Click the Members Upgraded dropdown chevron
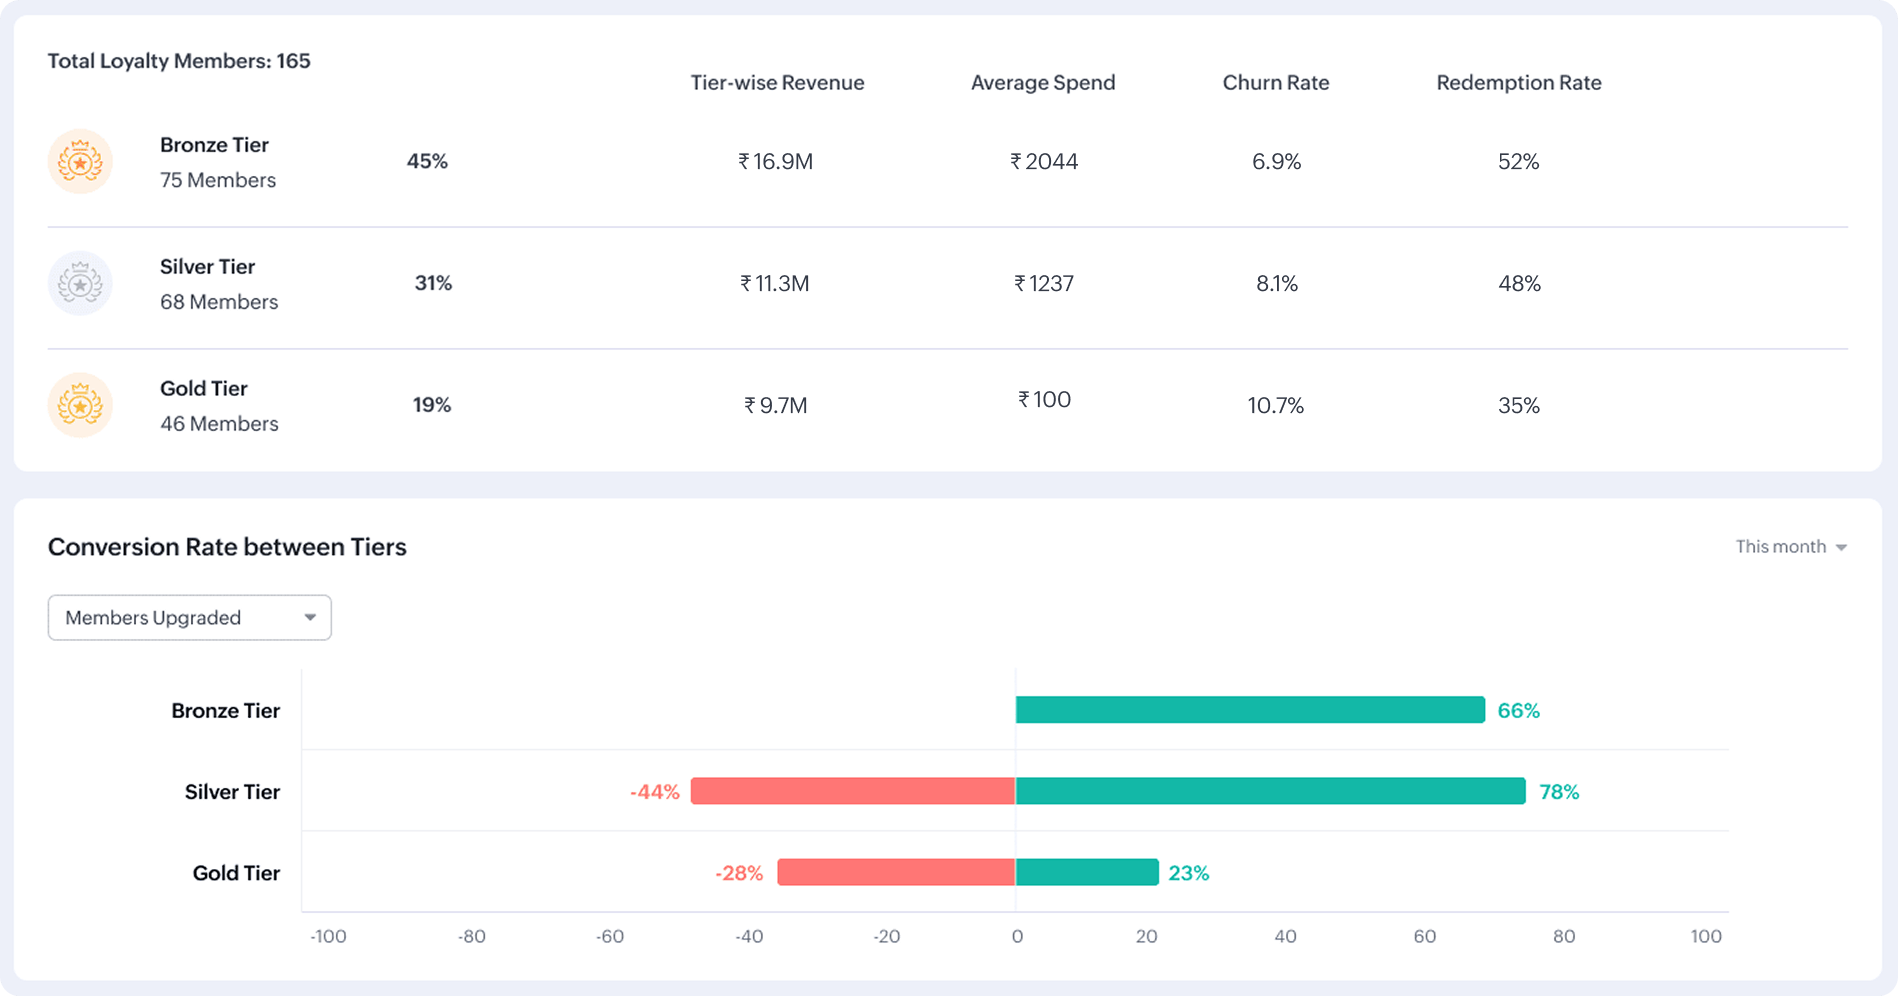The image size is (1898, 997). pyautogui.click(x=310, y=617)
